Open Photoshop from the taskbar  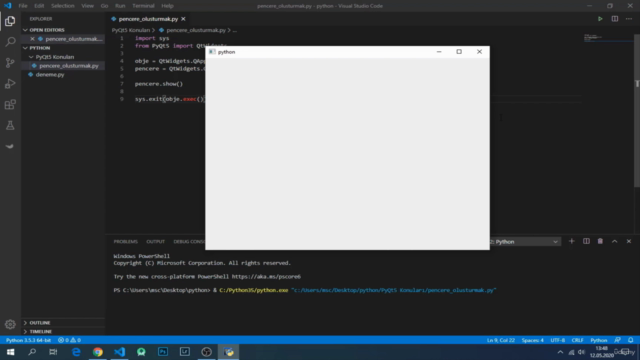[163, 352]
